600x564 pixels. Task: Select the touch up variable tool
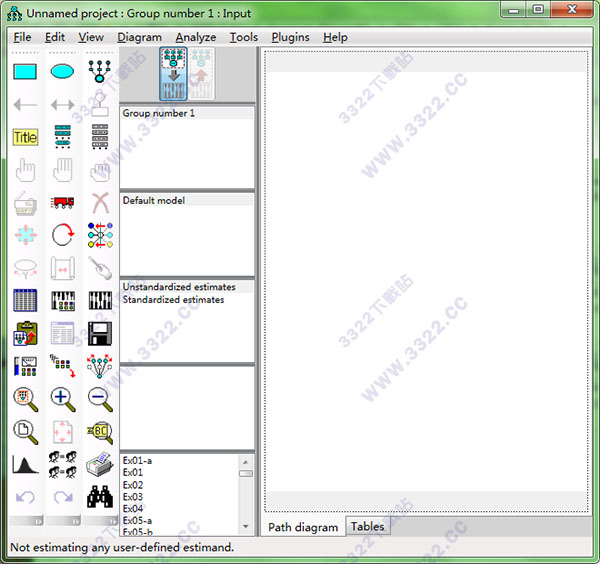click(100, 268)
